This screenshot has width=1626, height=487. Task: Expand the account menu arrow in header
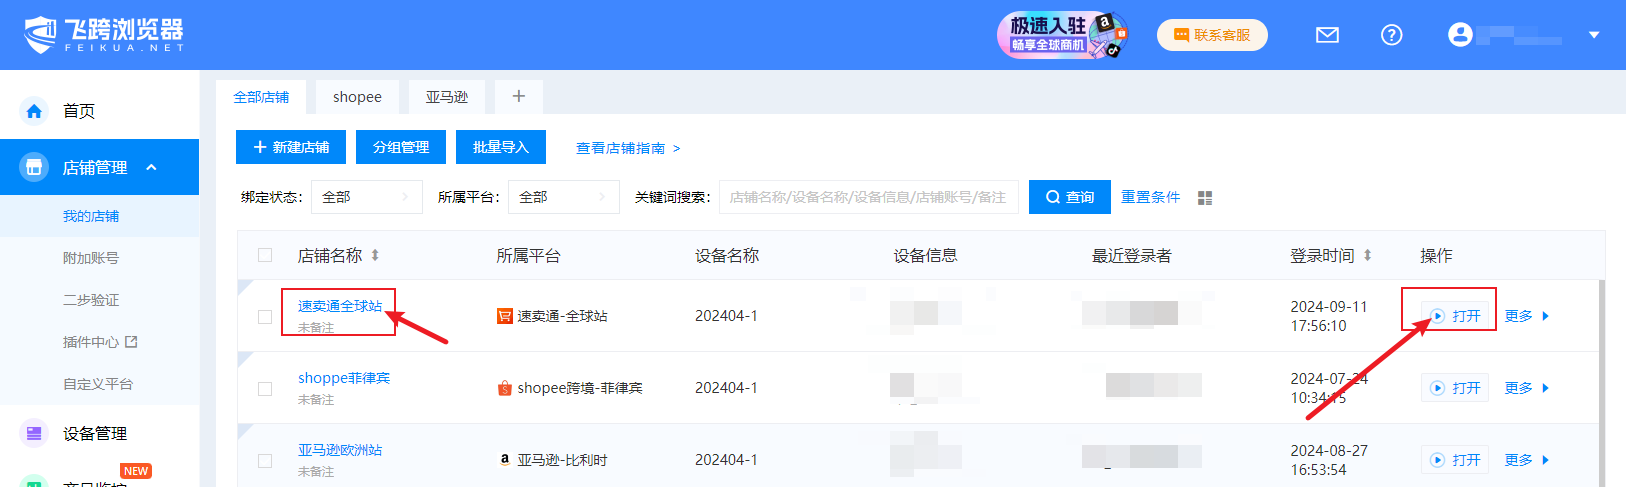tap(1594, 35)
